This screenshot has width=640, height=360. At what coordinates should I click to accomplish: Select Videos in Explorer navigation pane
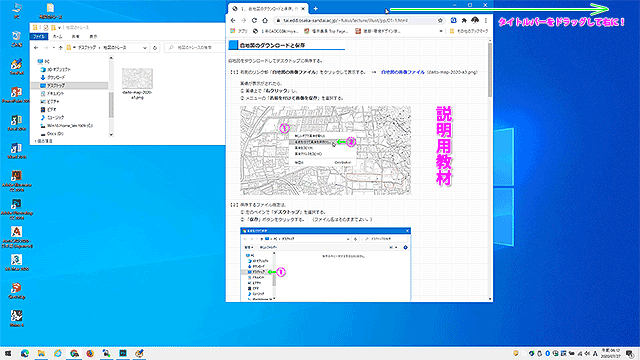[x=49, y=109]
